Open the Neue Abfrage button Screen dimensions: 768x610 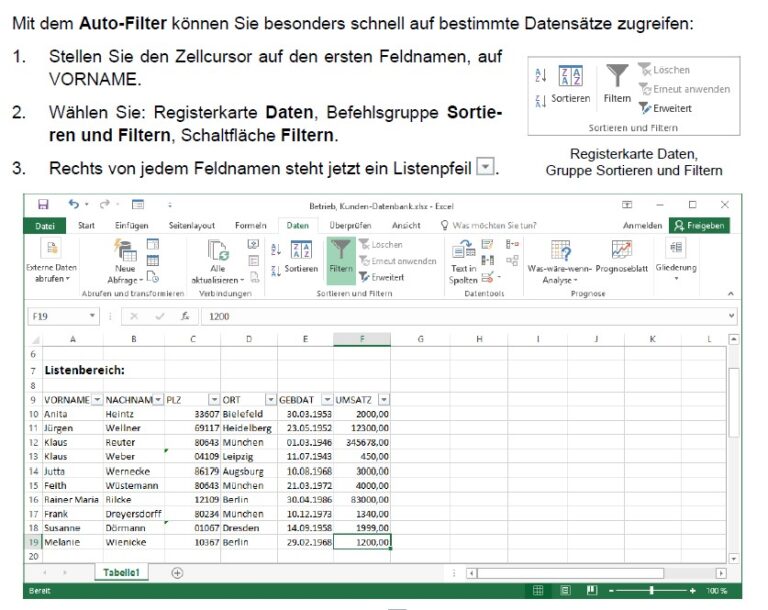point(125,261)
